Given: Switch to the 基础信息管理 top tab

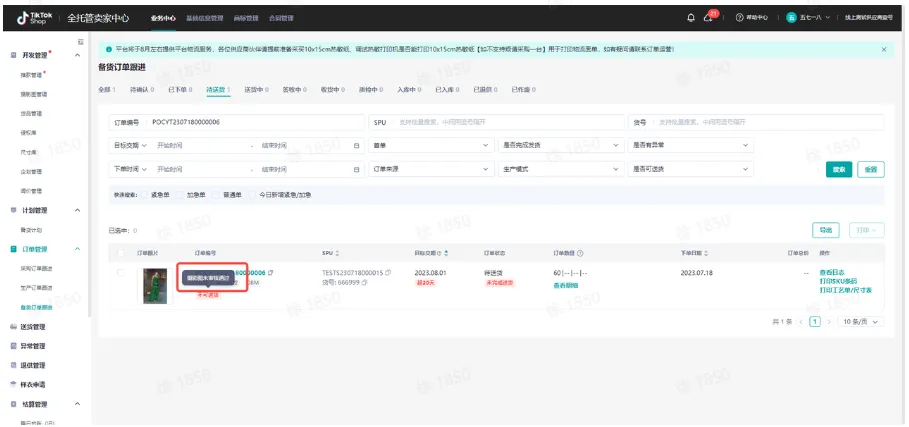Looking at the screenshot, I should pos(205,18).
